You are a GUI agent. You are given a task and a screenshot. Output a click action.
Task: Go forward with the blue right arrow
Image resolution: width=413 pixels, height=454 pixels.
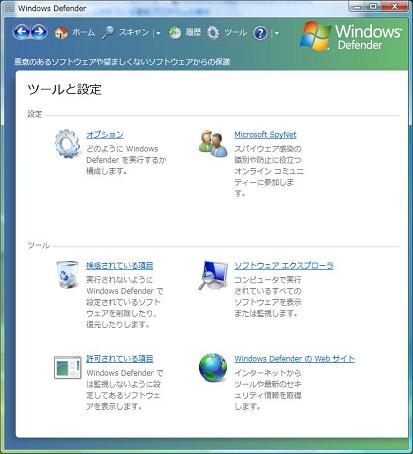click(x=39, y=32)
